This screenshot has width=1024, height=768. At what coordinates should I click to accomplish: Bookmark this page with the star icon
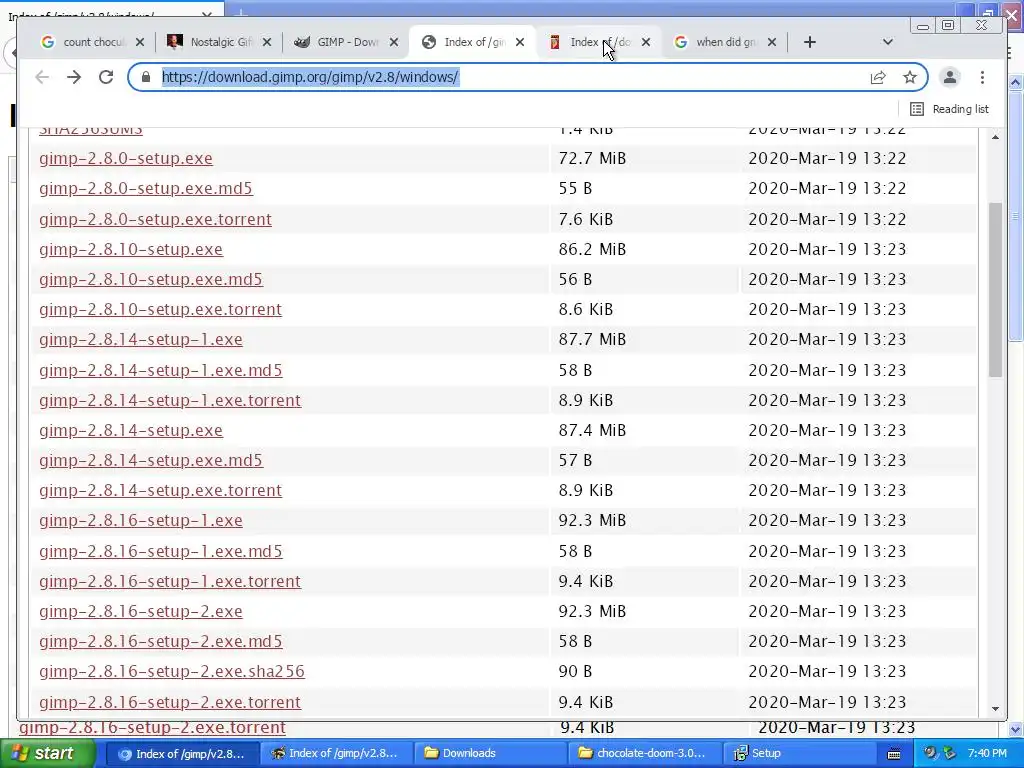[910, 78]
